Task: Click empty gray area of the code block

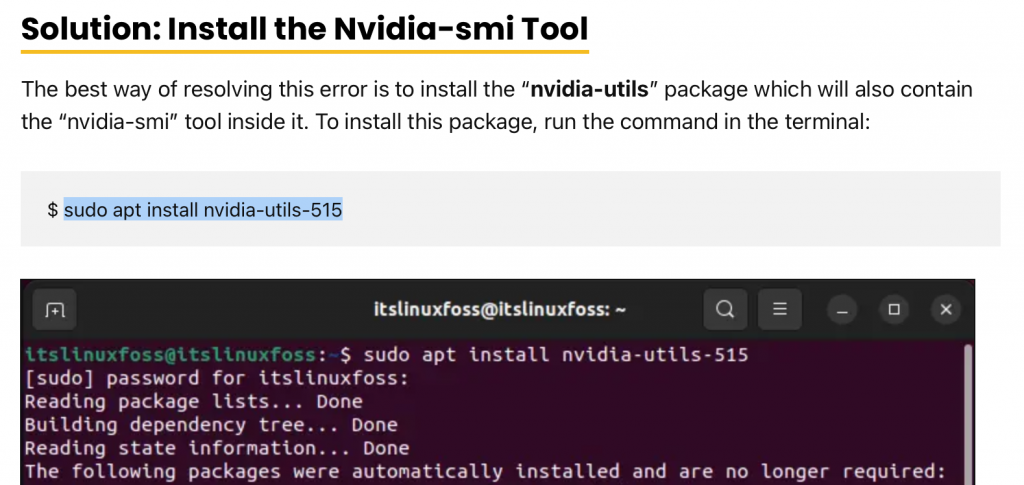Action: (700, 210)
